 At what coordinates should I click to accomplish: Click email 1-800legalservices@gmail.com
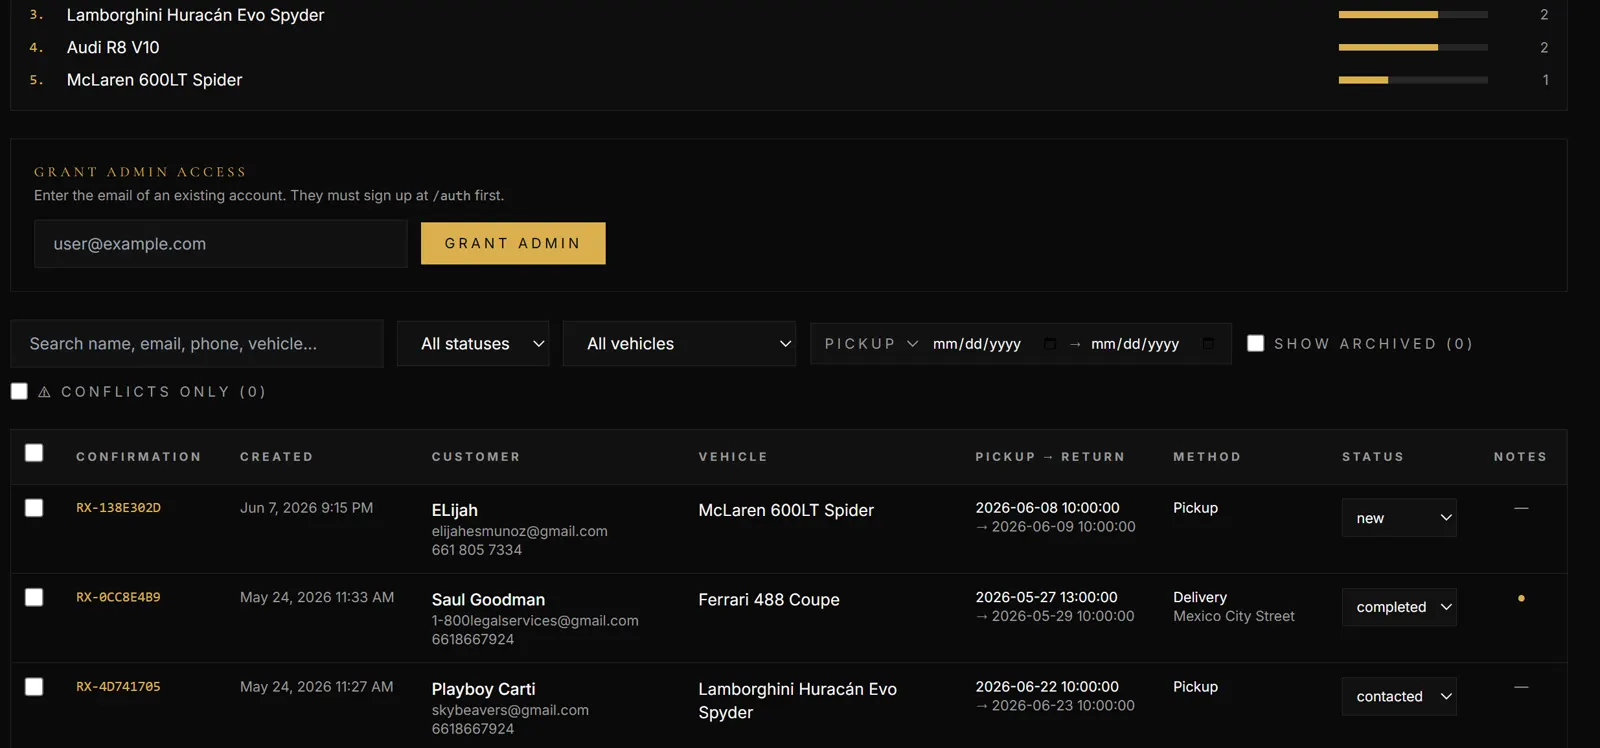coord(535,621)
